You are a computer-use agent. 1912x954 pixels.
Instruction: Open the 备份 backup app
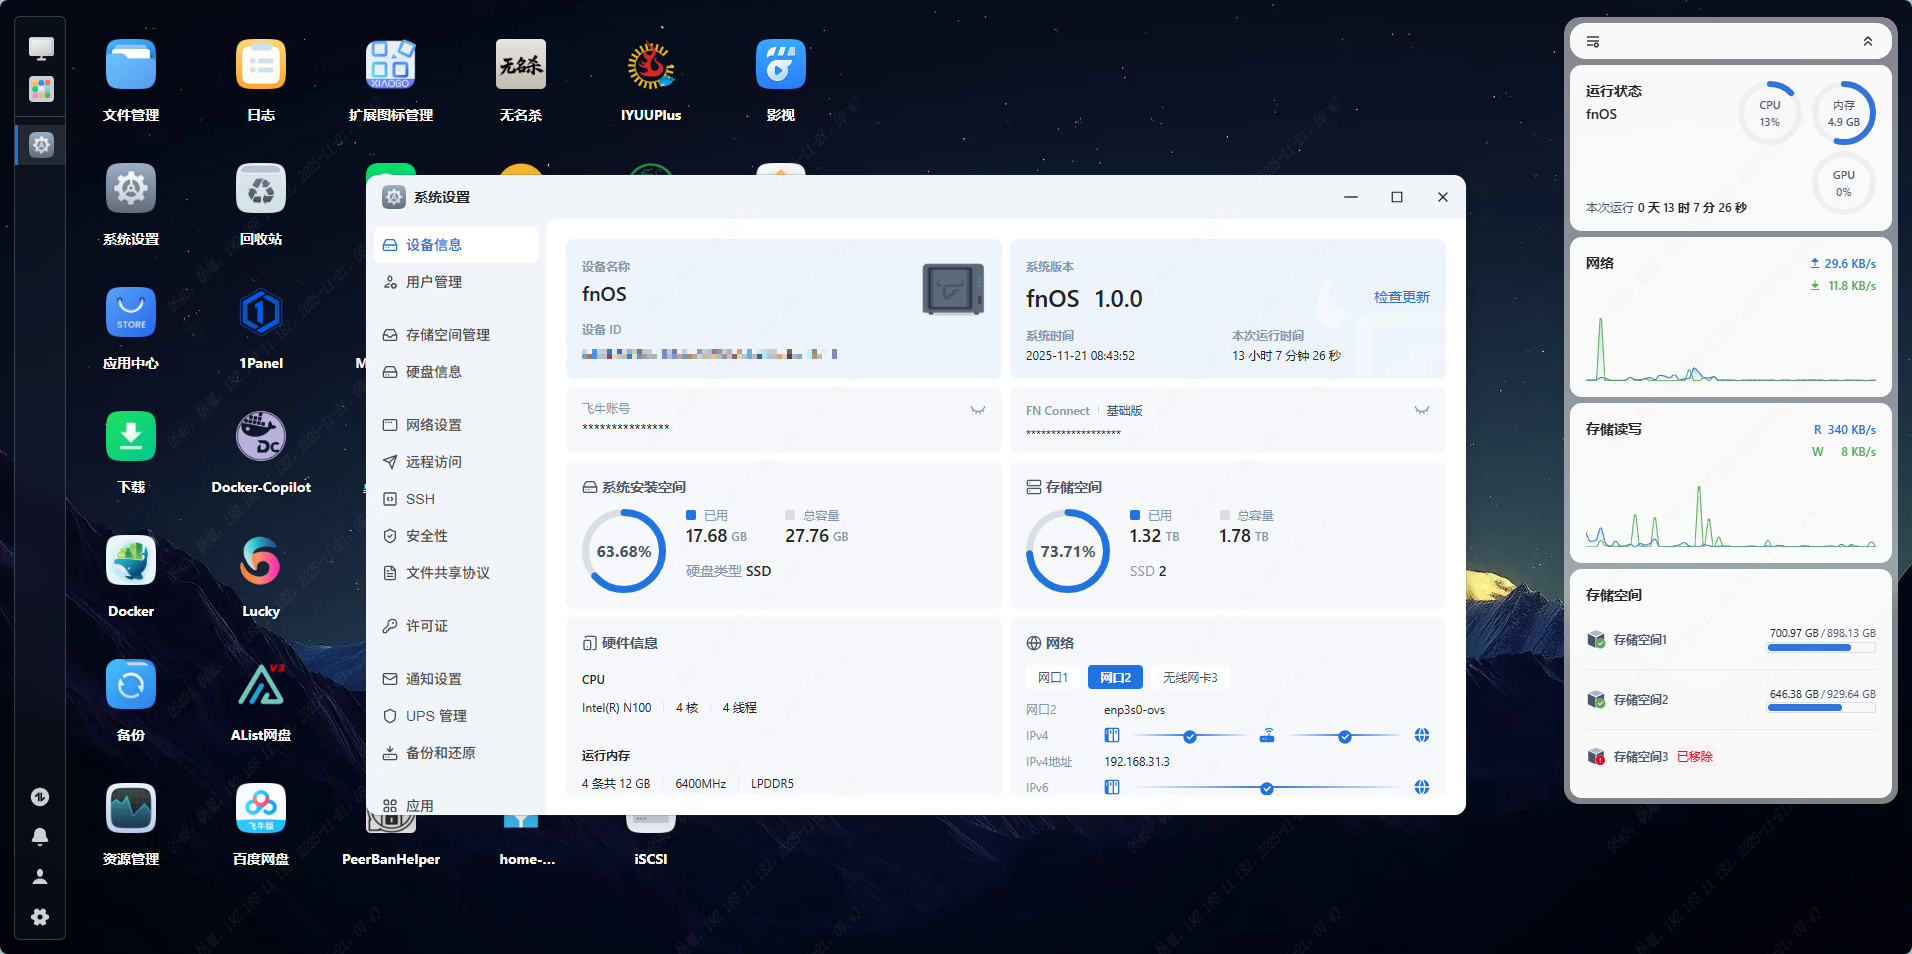(x=131, y=685)
